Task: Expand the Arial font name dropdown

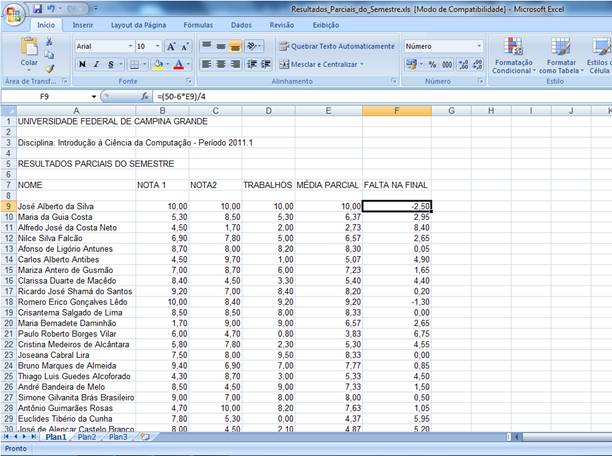Action: [129, 46]
